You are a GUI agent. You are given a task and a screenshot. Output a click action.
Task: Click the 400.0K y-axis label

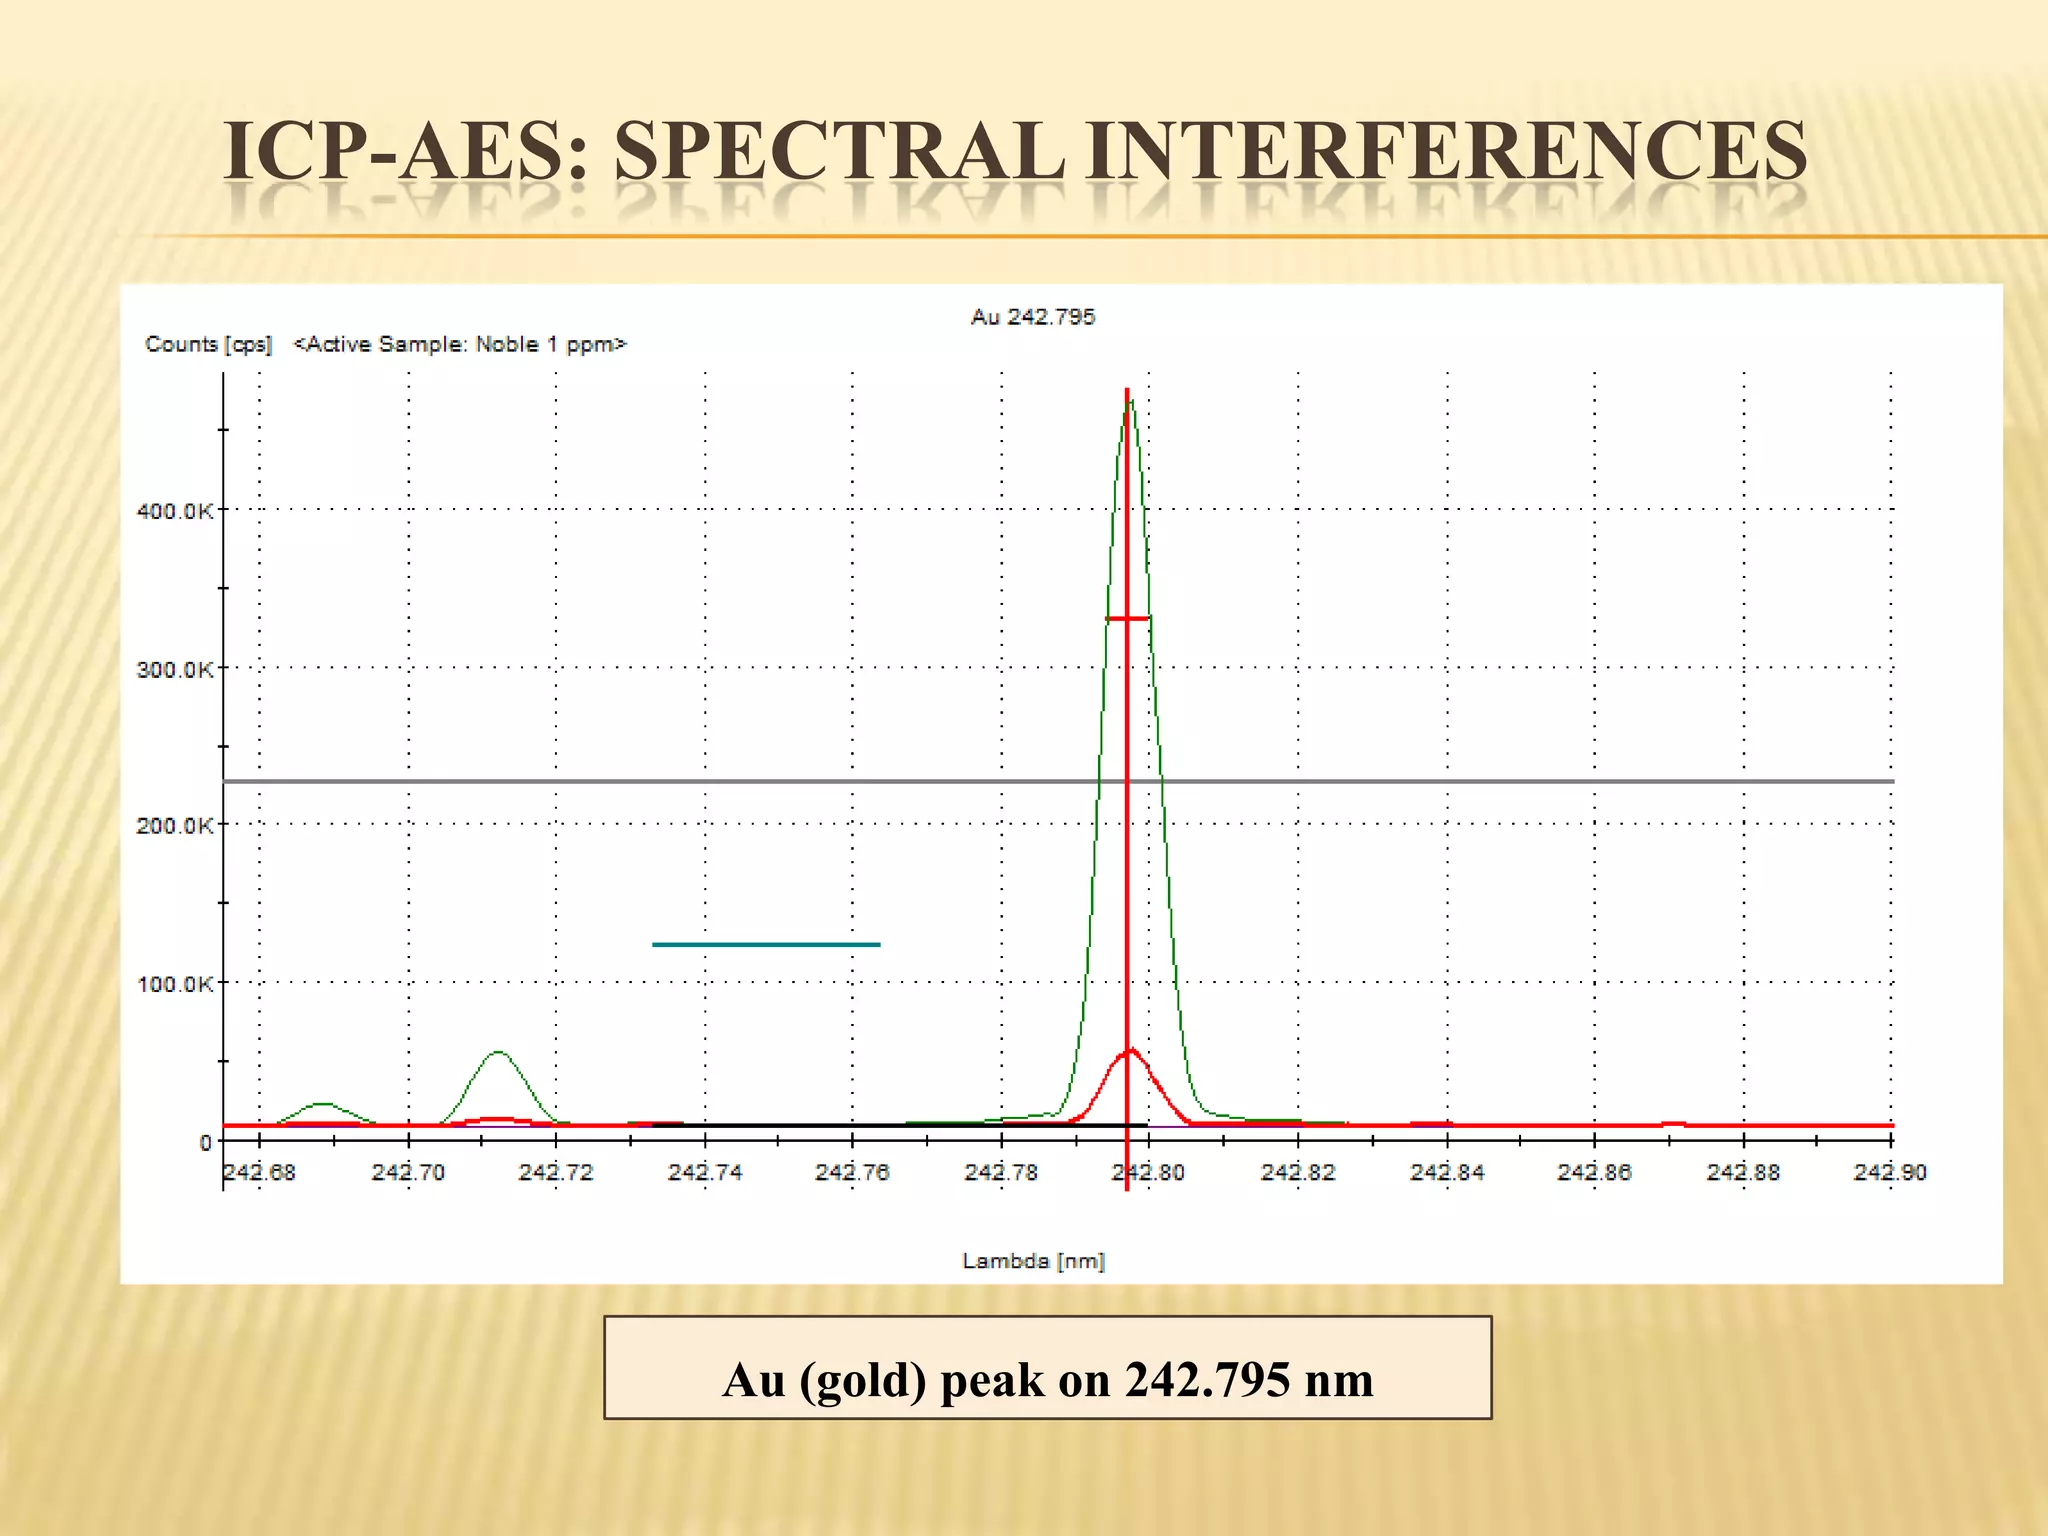(175, 511)
